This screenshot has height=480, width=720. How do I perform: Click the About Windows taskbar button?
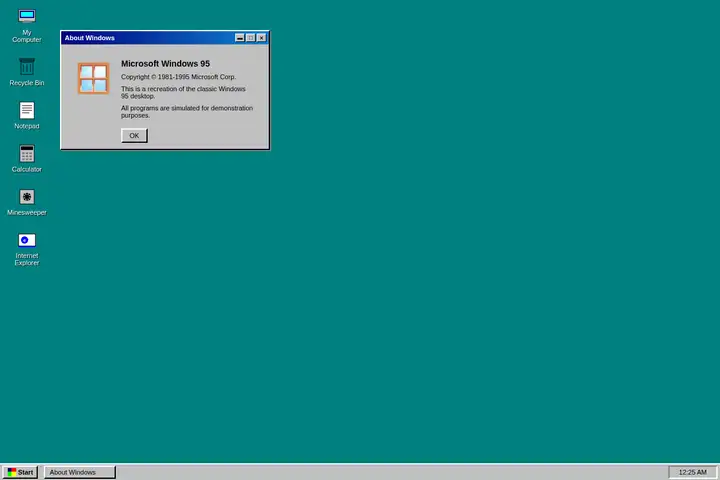pyautogui.click(x=80, y=472)
